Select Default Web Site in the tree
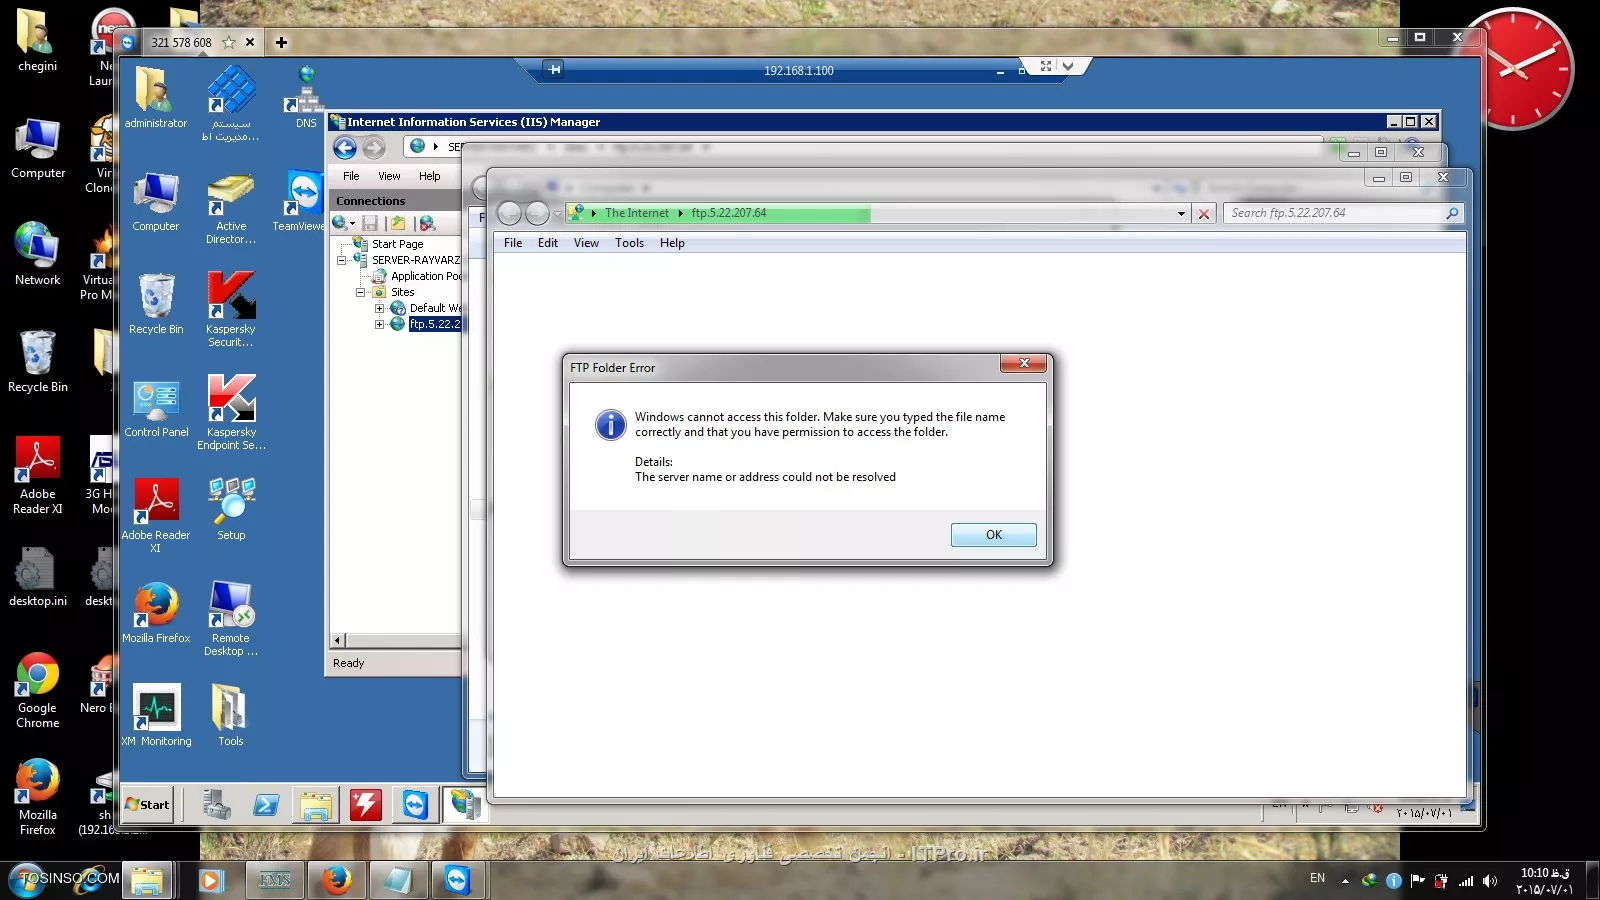 pyautogui.click(x=435, y=308)
